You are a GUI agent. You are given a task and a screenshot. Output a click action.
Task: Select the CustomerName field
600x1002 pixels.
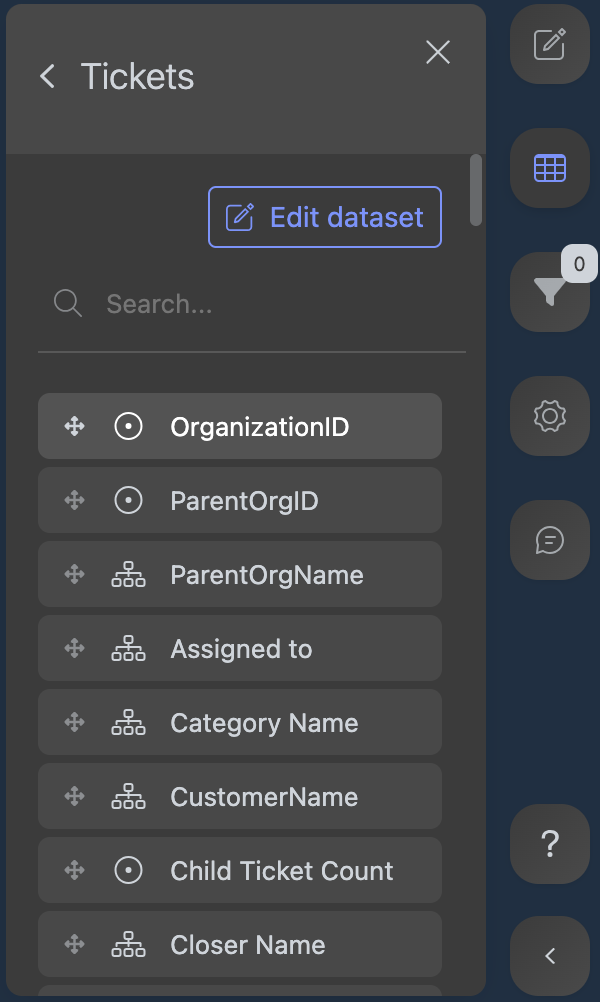click(x=240, y=797)
